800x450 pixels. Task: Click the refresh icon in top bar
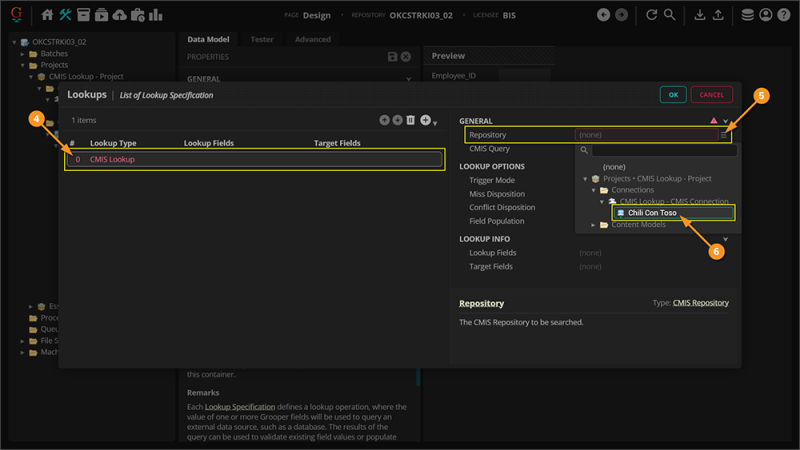coord(652,15)
